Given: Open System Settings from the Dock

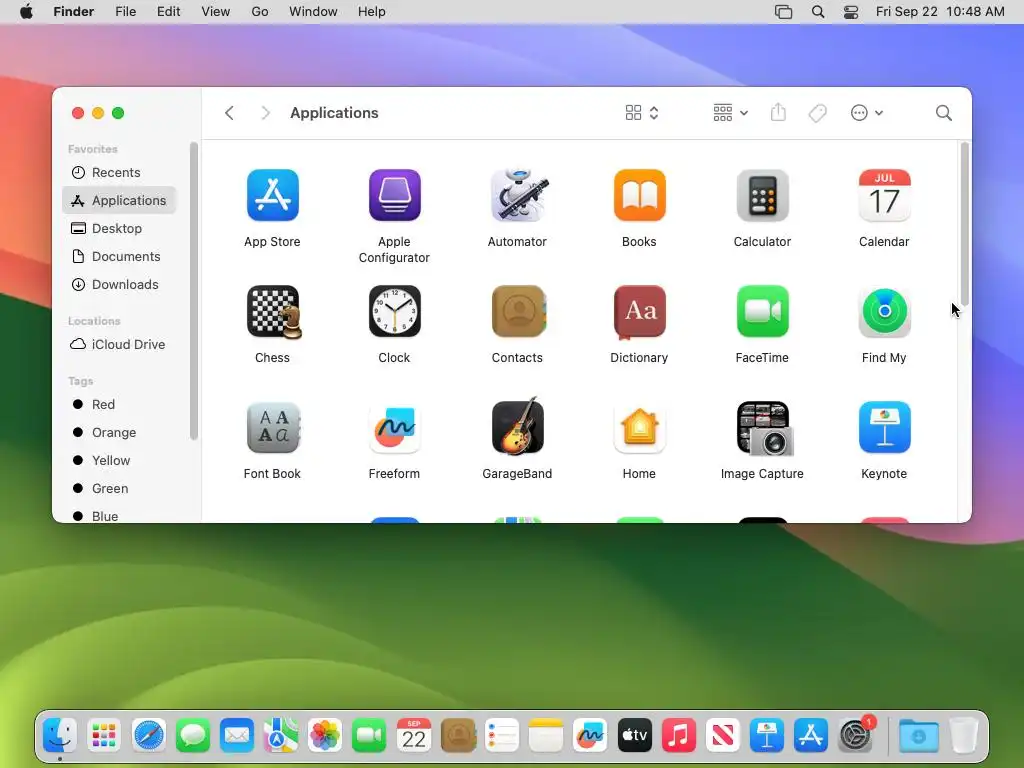Looking at the screenshot, I should pyautogui.click(x=856, y=736).
